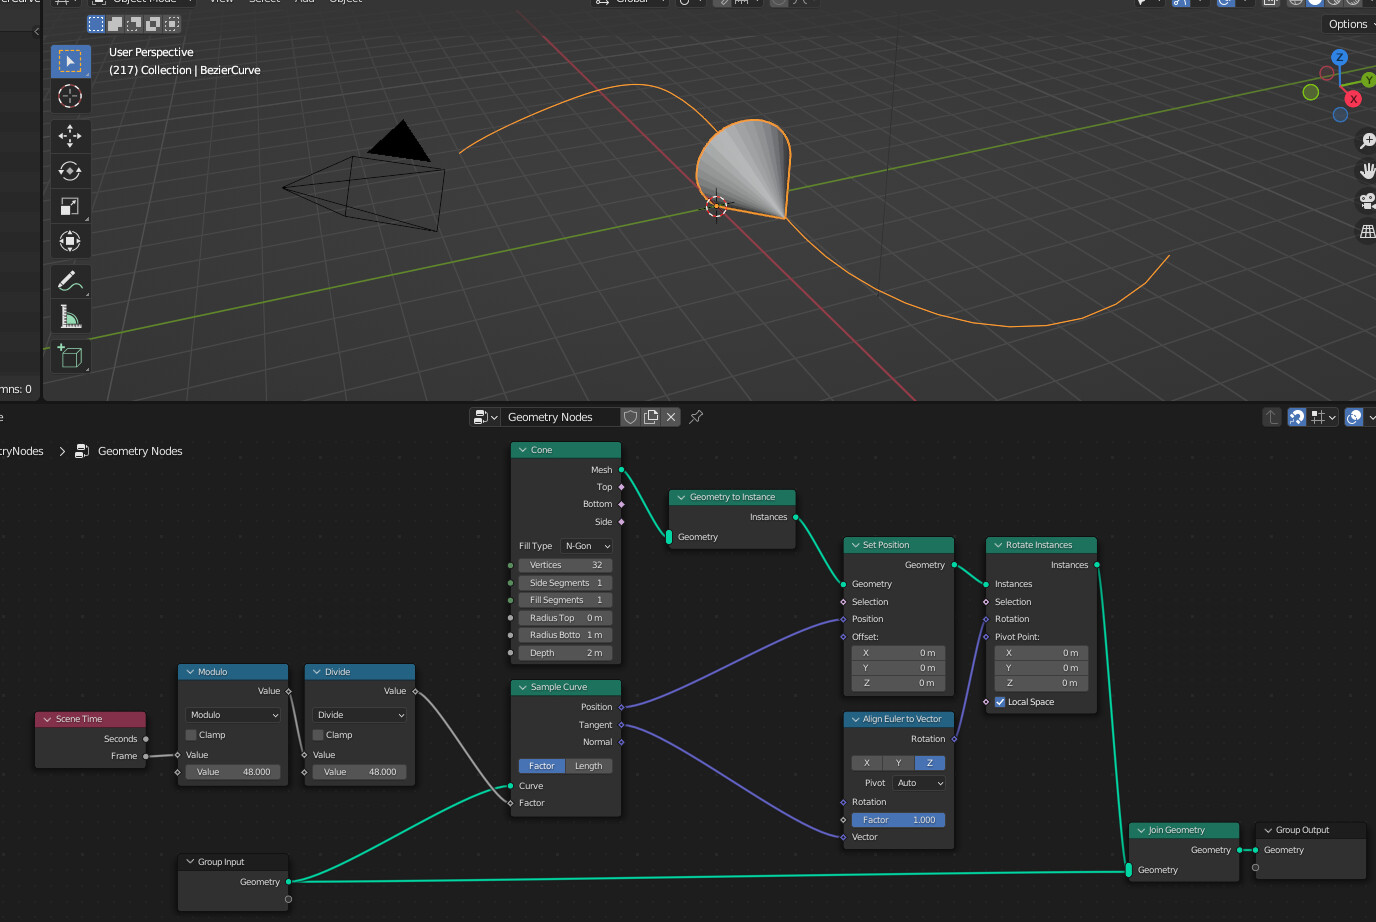Adjust the Factor slider on Align Euler to Vector
The width and height of the screenshot is (1376, 922).
[x=897, y=819]
